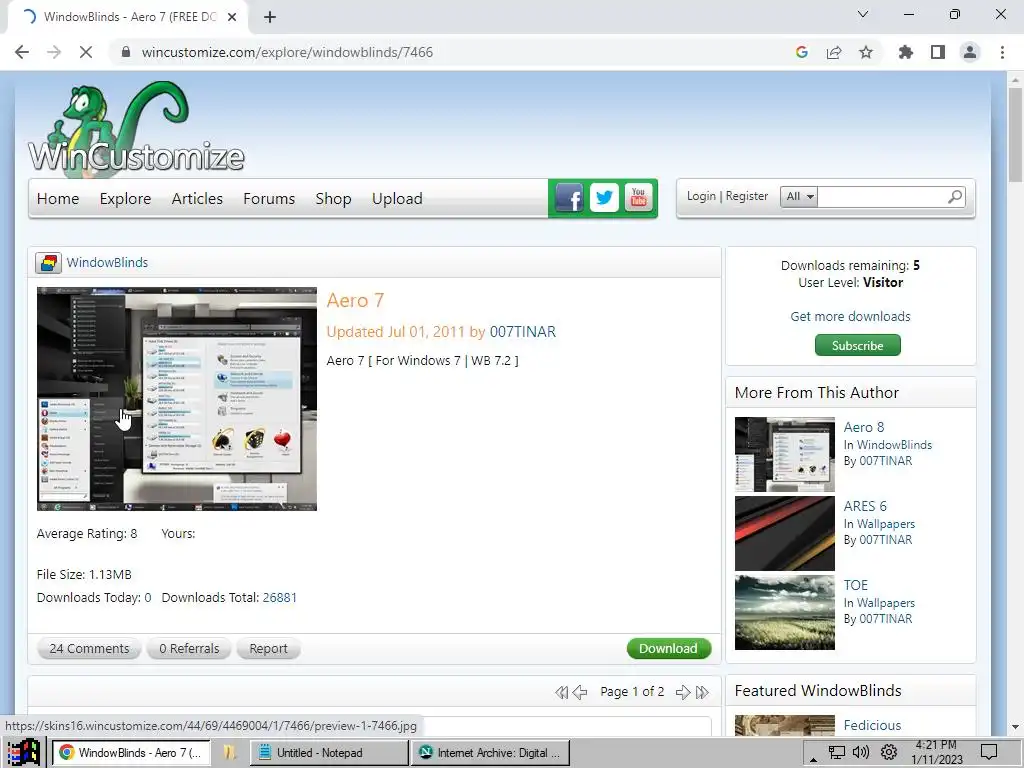Click the downloads total 26881 link
Image resolution: width=1024 pixels, height=768 pixels.
click(x=280, y=598)
